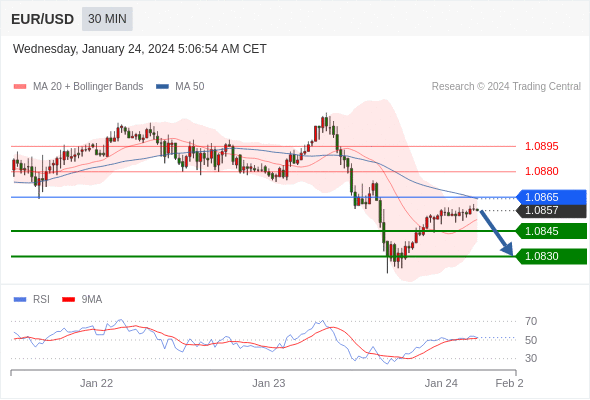
Task: Click the RSI 70 level label
Action: (x=531, y=321)
